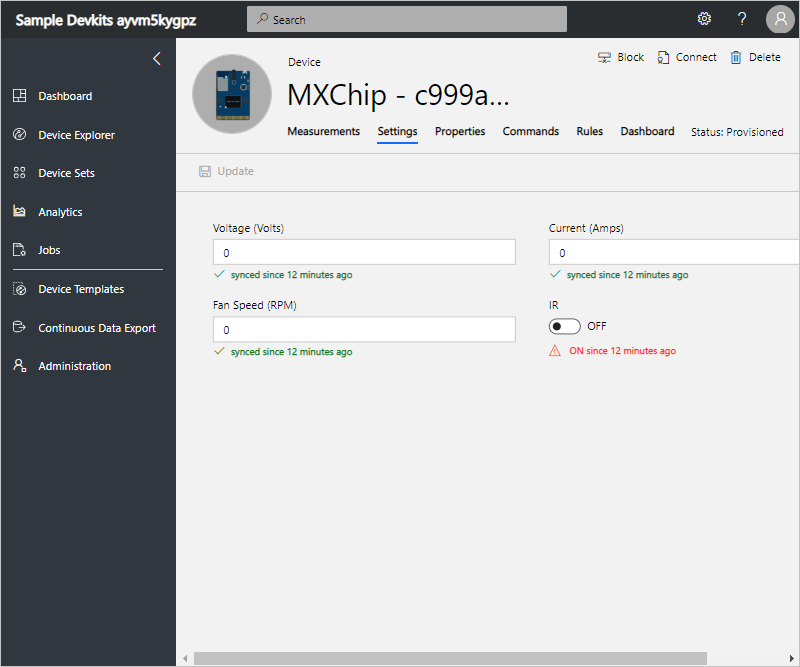Screen dimensions: 800x667
Task: Toggle the IR switch to ON
Action: pos(565,326)
